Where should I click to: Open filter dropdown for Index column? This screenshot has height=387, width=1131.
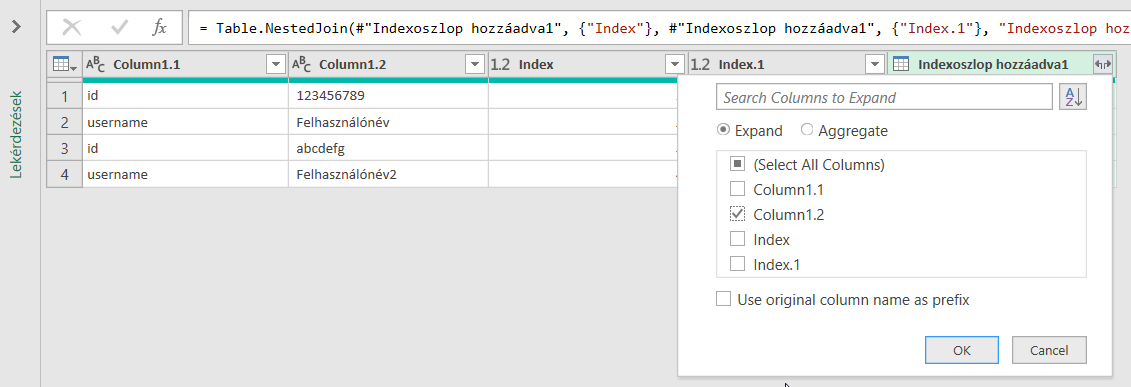click(x=675, y=64)
